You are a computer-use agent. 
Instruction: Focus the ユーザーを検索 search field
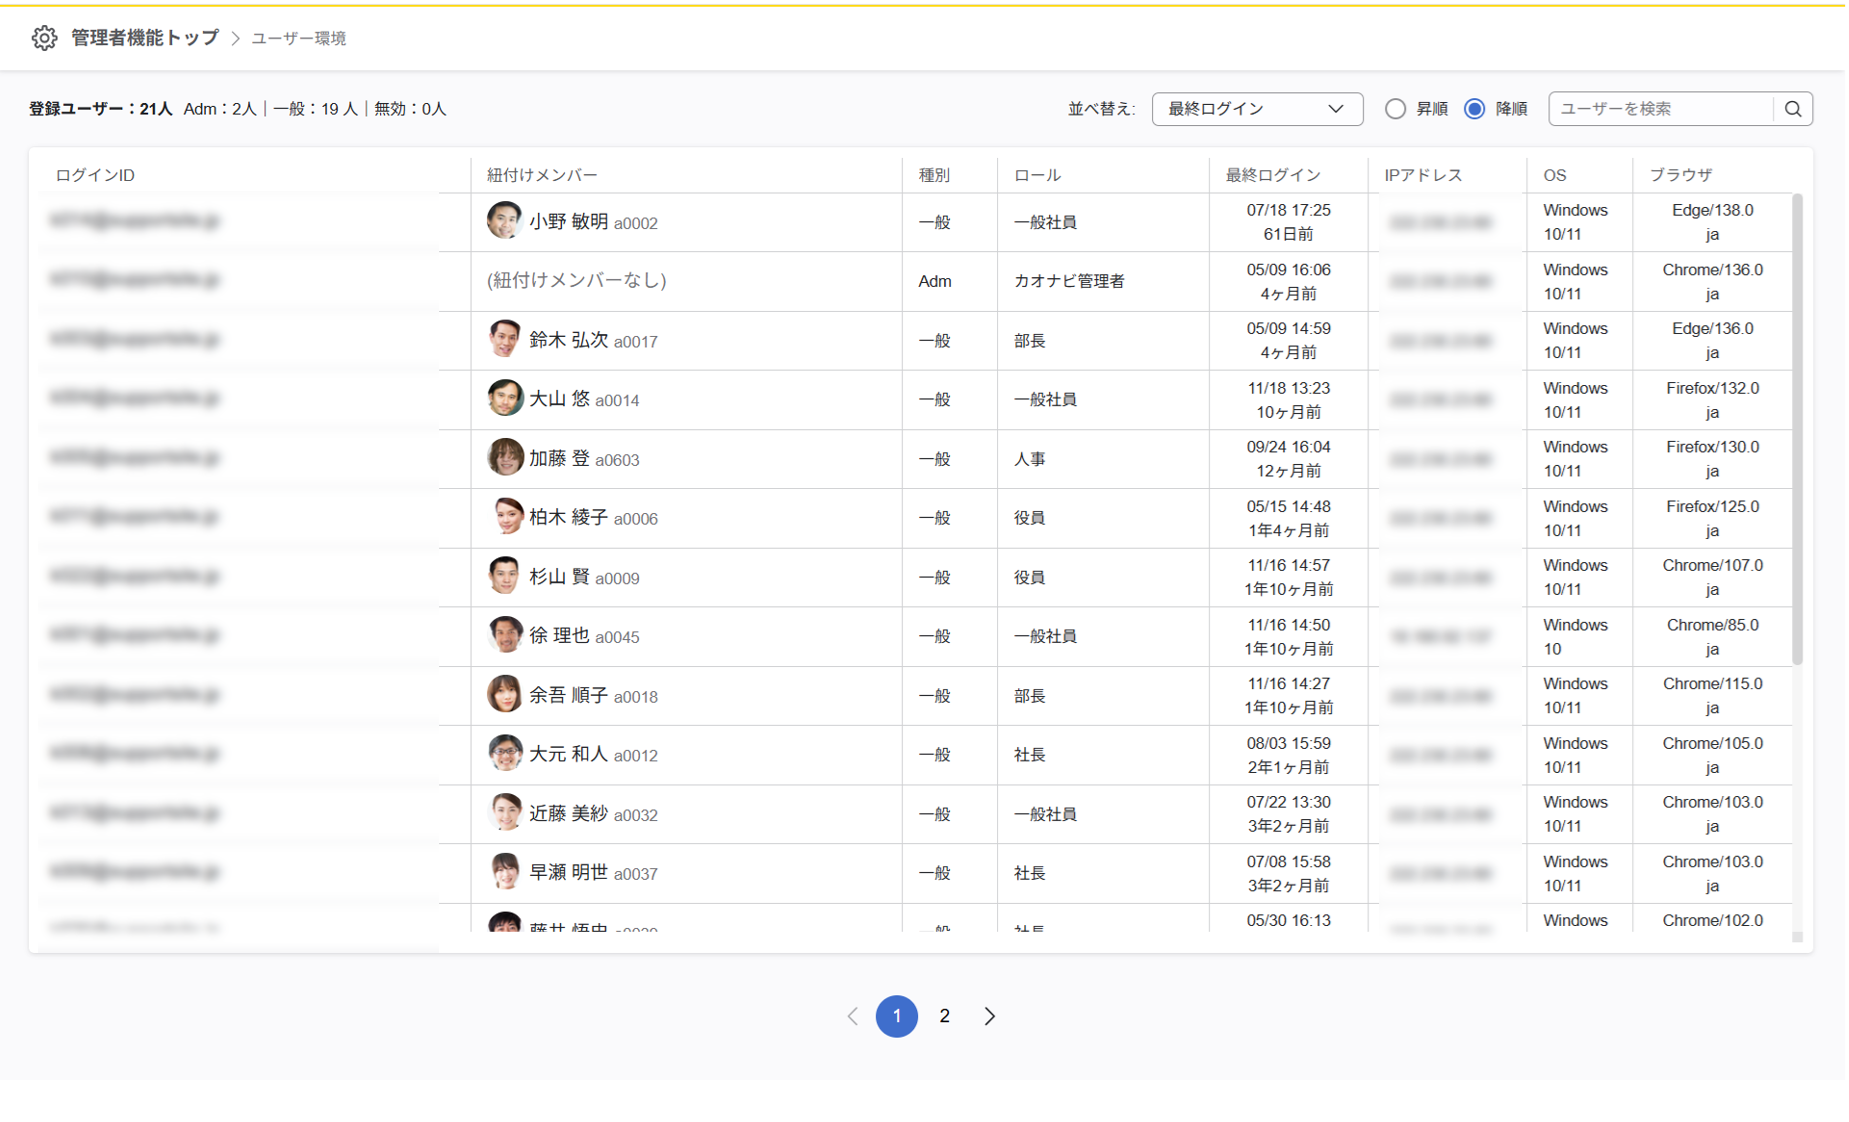[1661, 109]
